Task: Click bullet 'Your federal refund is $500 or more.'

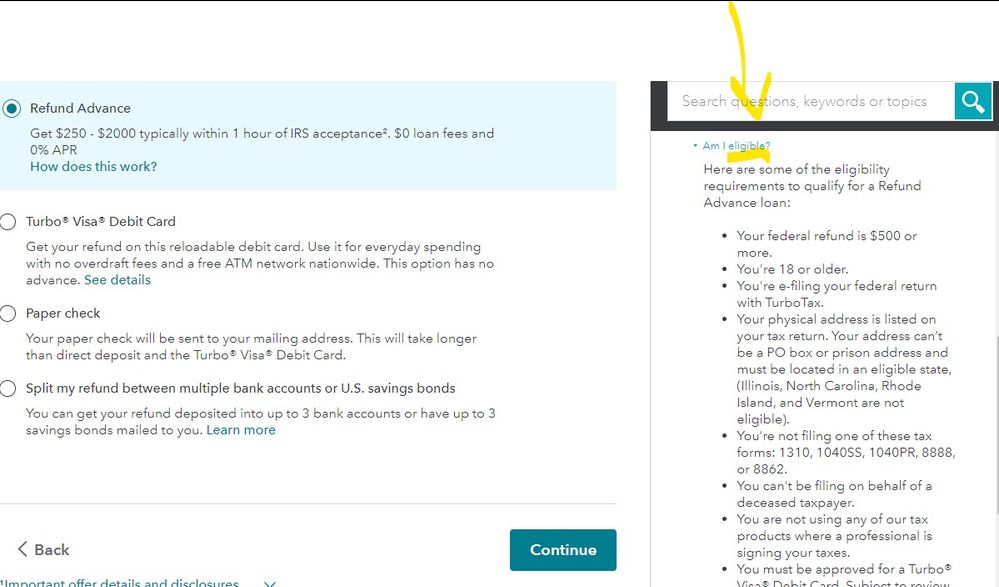Action: pos(826,244)
